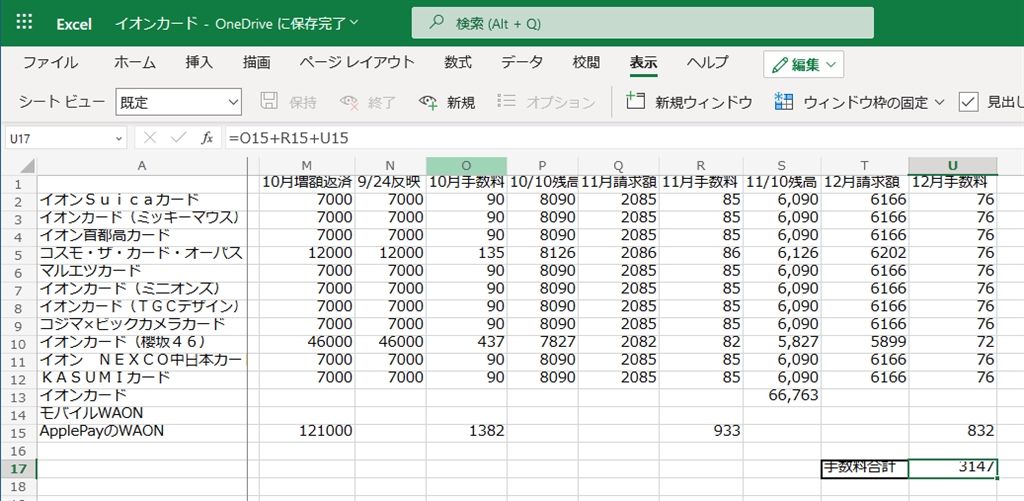Viewport: 1024px width, 501px height.
Task: Click the 1382 fee total cell
Action: pyautogui.click(x=466, y=431)
